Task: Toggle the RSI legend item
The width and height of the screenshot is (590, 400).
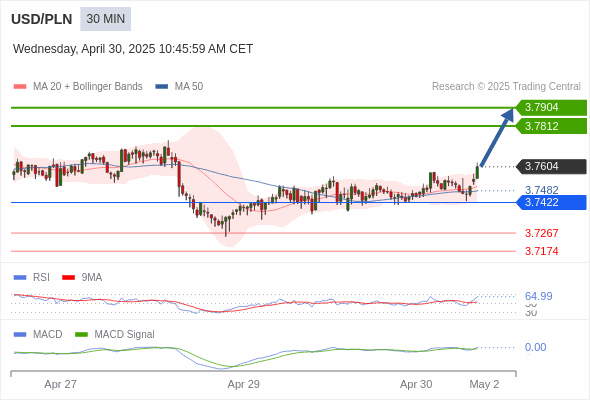Action: [x=32, y=277]
